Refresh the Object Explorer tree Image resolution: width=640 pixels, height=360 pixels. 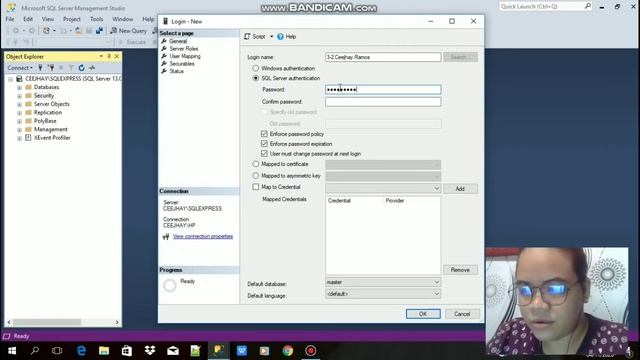[81, 68]
